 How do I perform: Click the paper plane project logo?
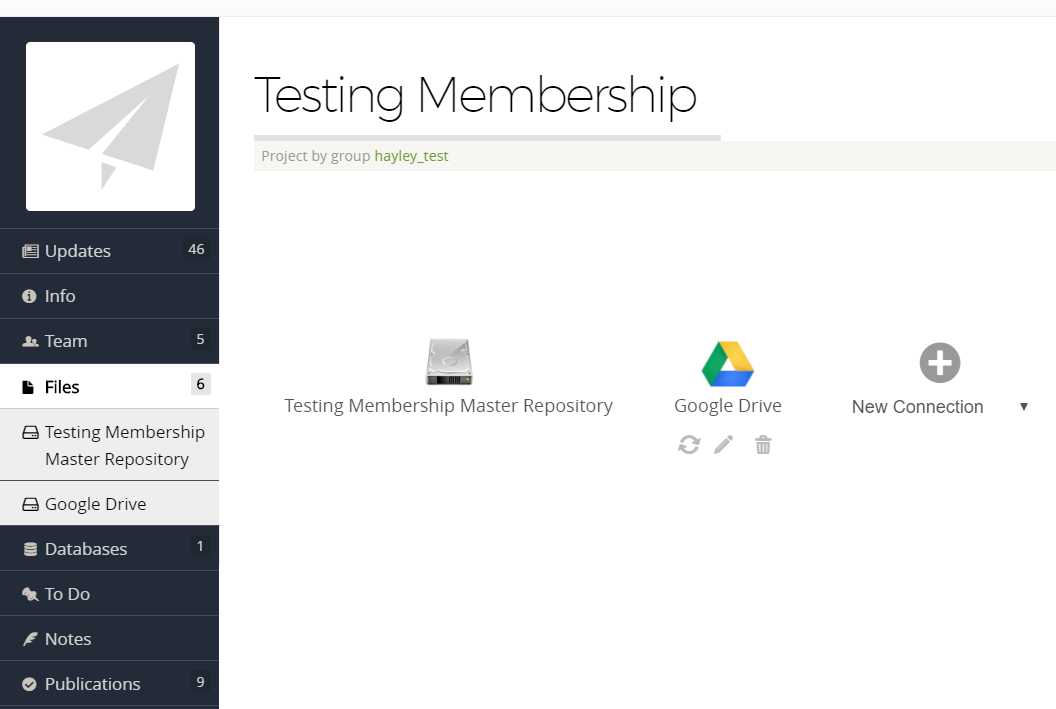[x=110, y=126]
